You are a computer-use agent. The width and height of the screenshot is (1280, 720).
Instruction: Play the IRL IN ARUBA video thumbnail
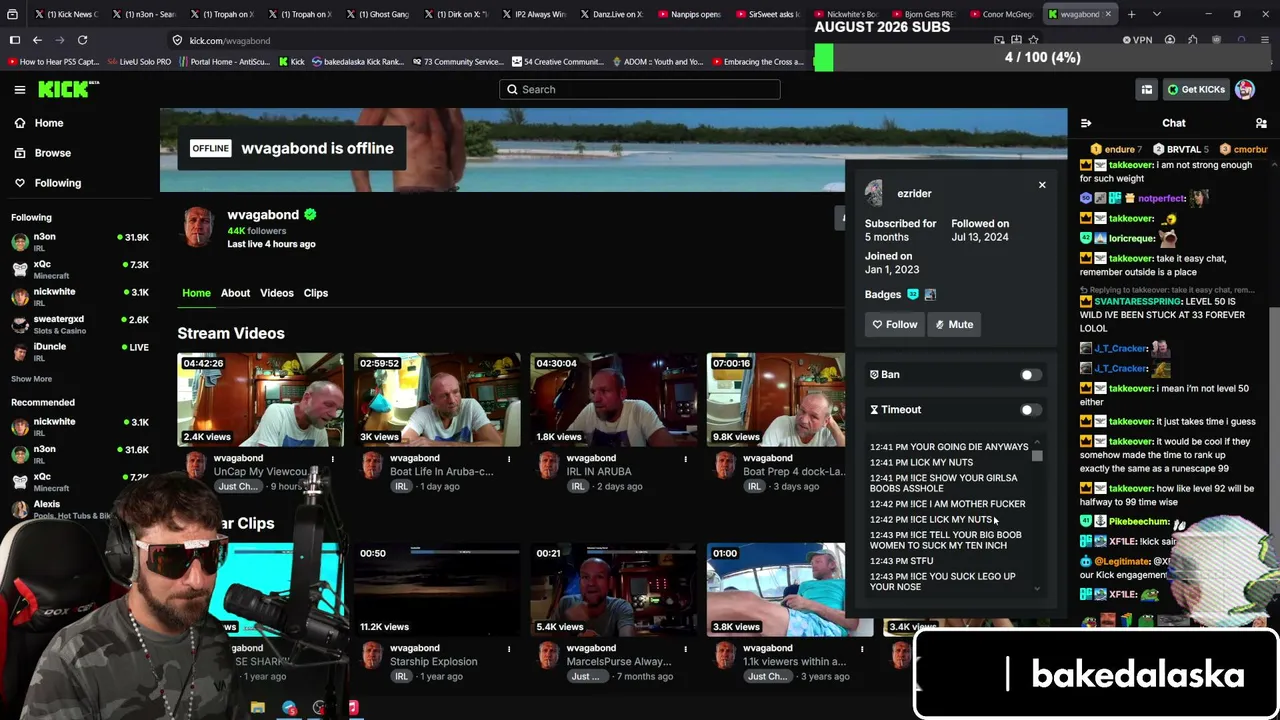click(613, 399)
